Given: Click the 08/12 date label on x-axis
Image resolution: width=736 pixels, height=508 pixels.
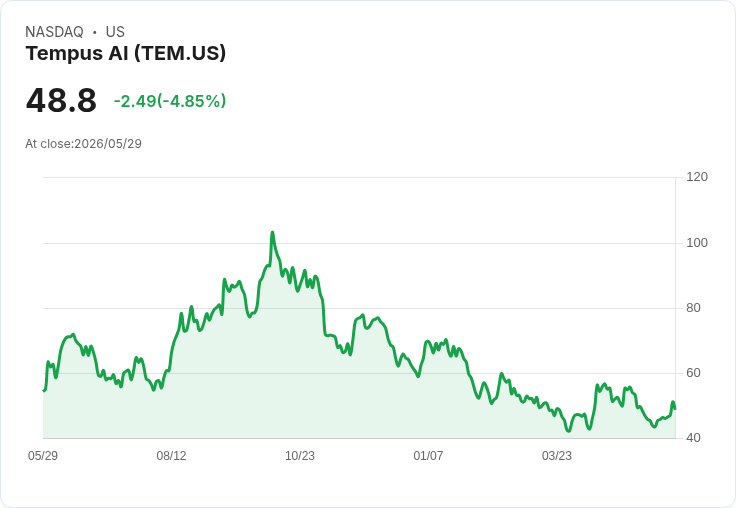Looking at the screenshot, I should tap(171, 456).
